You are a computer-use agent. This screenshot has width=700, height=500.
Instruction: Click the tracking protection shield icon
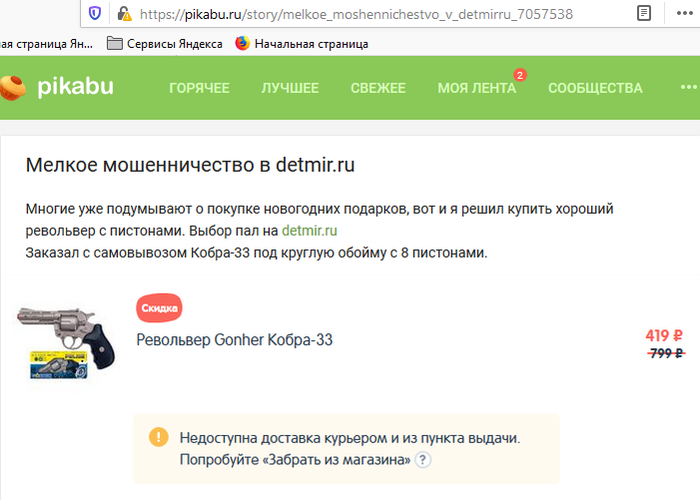(x=95, y=14)
